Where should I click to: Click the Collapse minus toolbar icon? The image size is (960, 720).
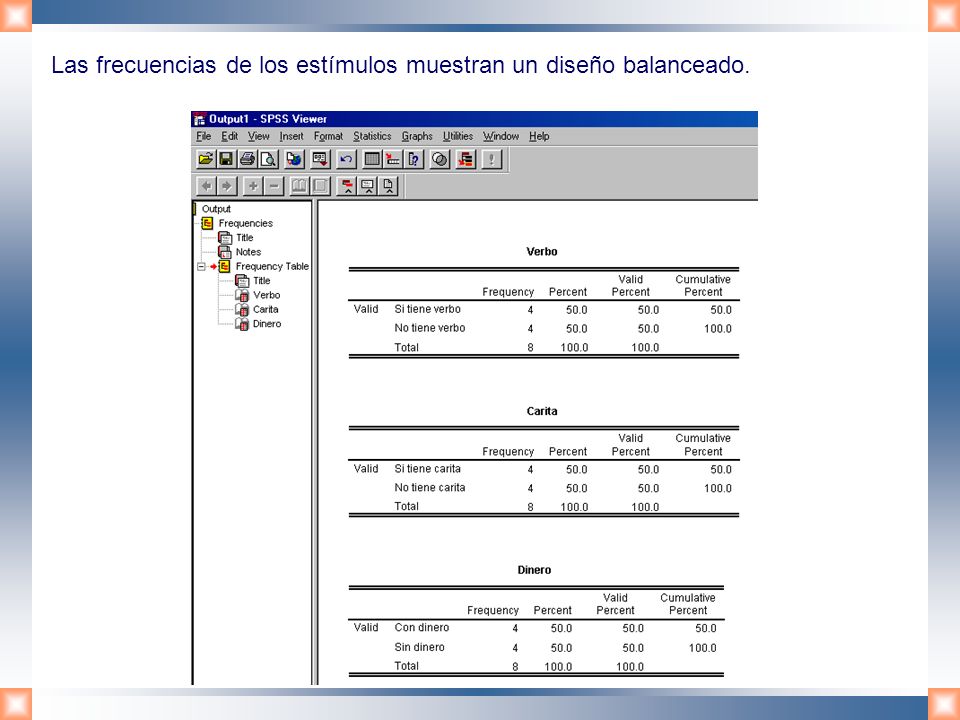[274, 186]
